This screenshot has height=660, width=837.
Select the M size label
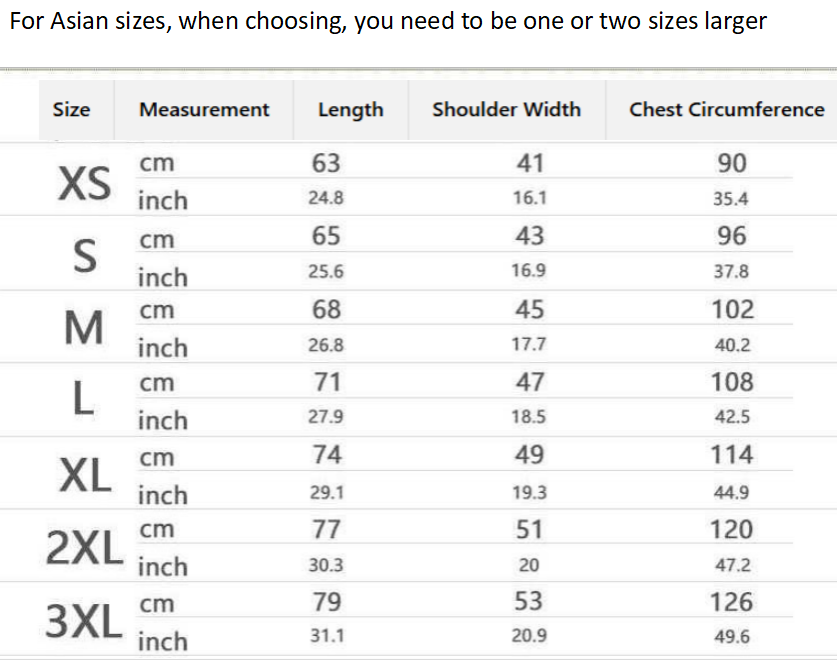pos(84,328)
